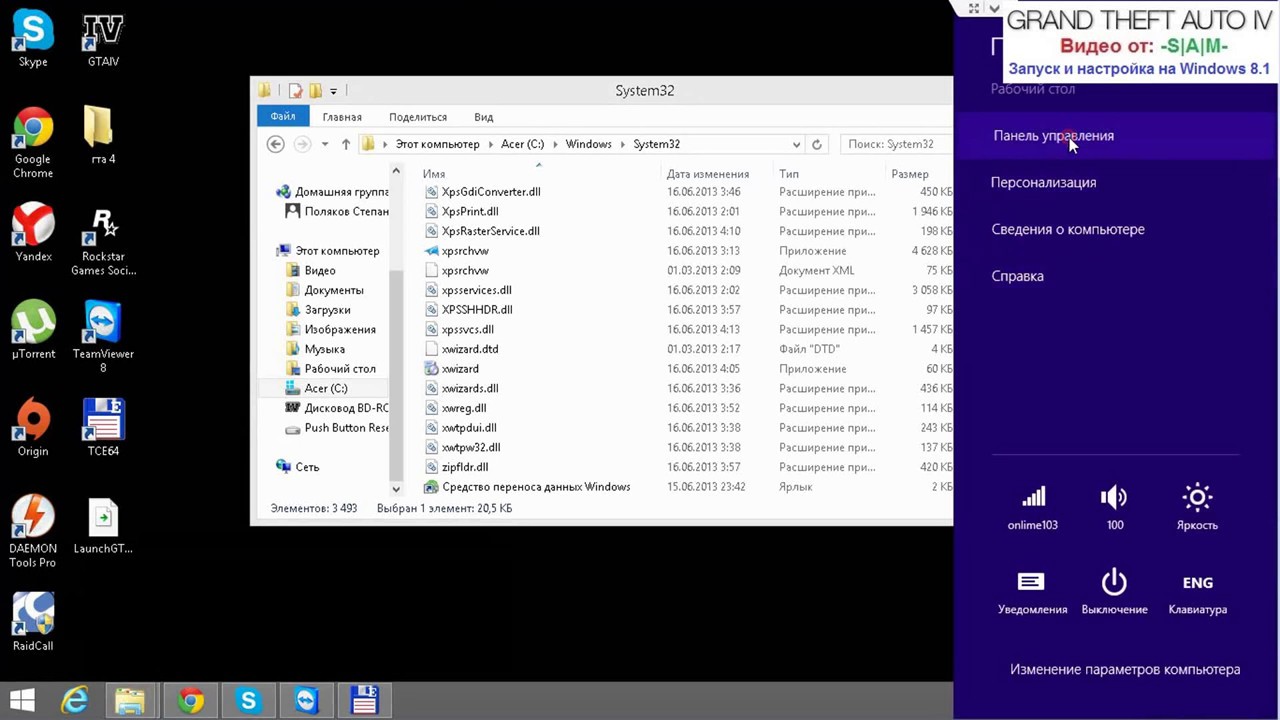Open the onlime103 network settings
The image size is (1280, 720).
pos(1033,507)
